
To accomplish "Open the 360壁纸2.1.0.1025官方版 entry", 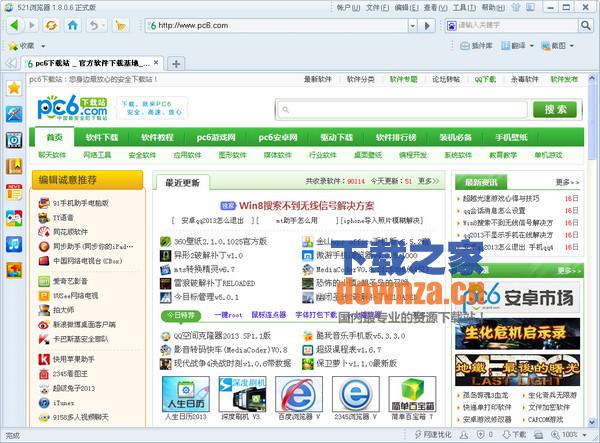I will [x=220, y=241].
